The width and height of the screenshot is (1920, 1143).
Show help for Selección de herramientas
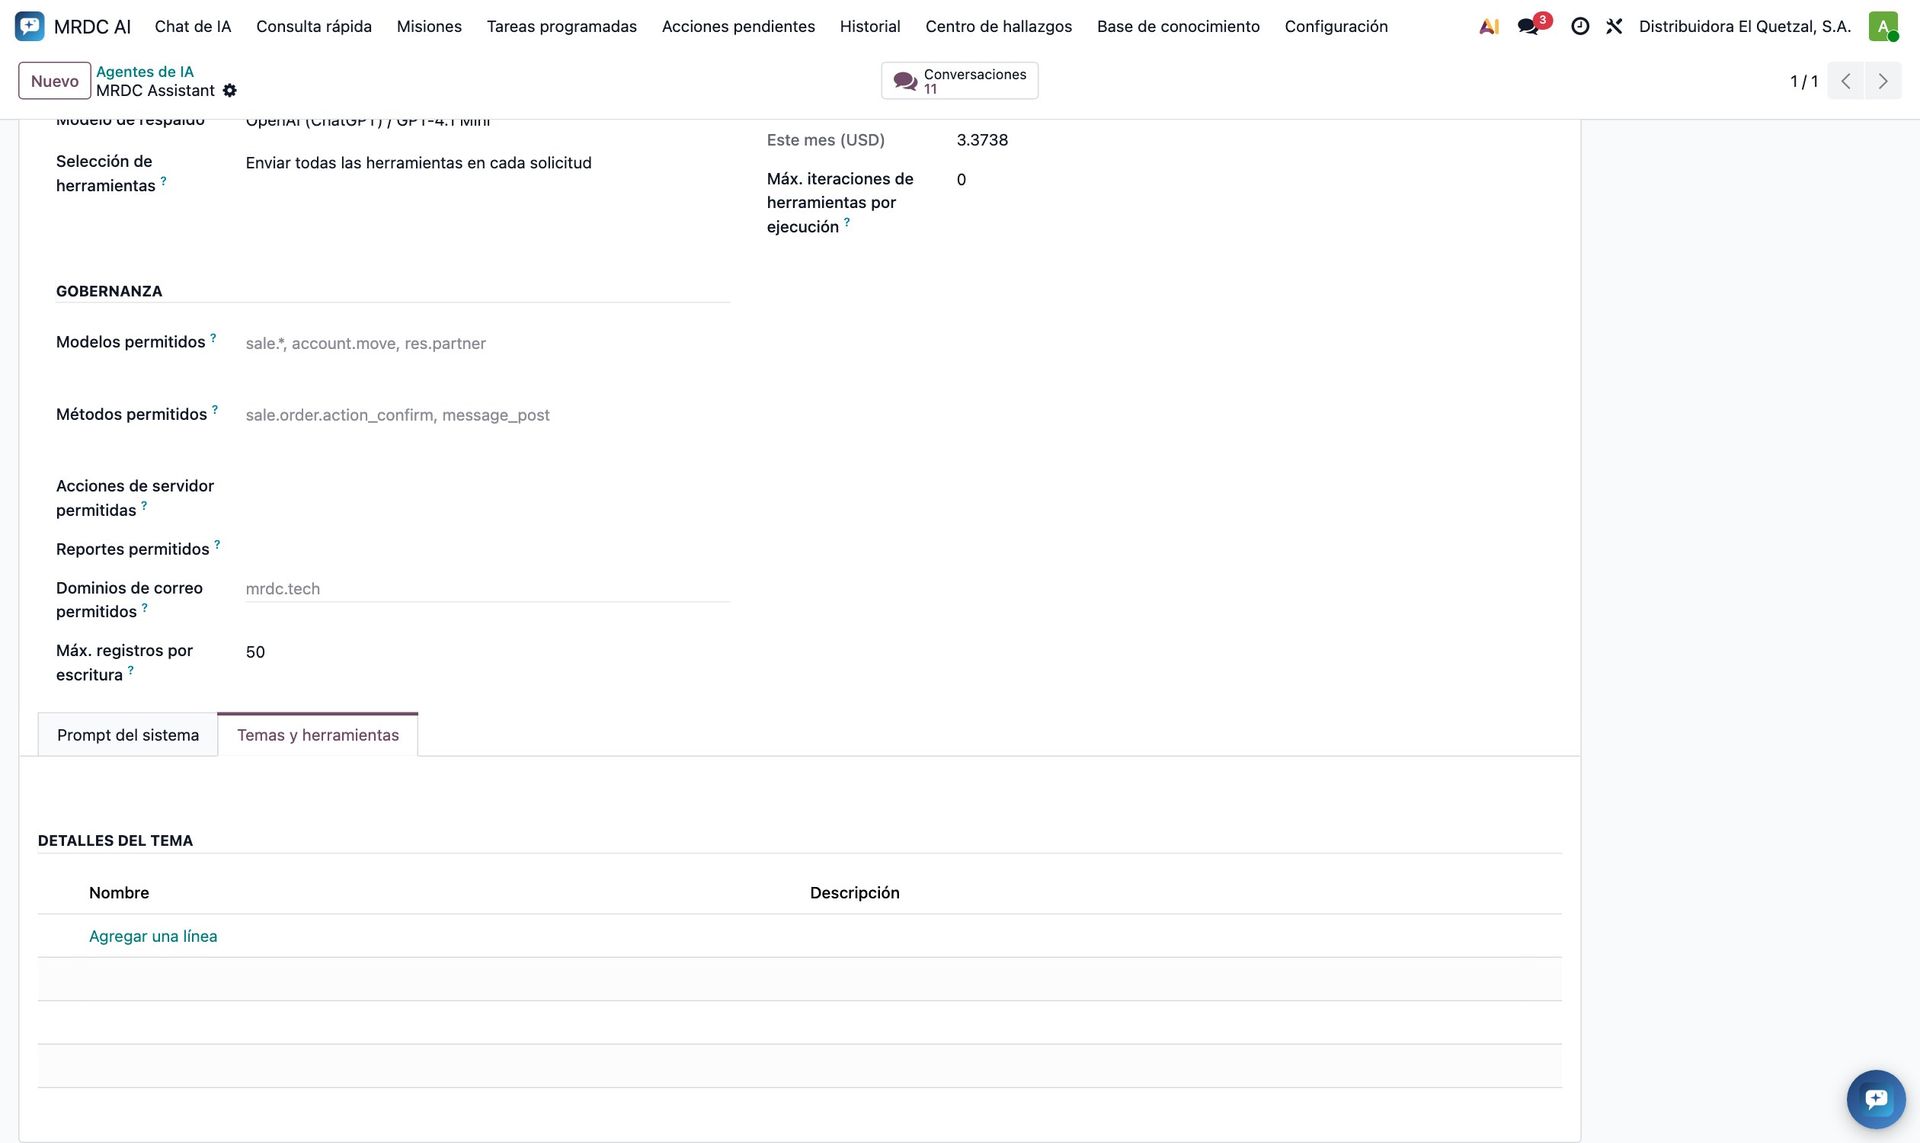click(x=163, y=181)
